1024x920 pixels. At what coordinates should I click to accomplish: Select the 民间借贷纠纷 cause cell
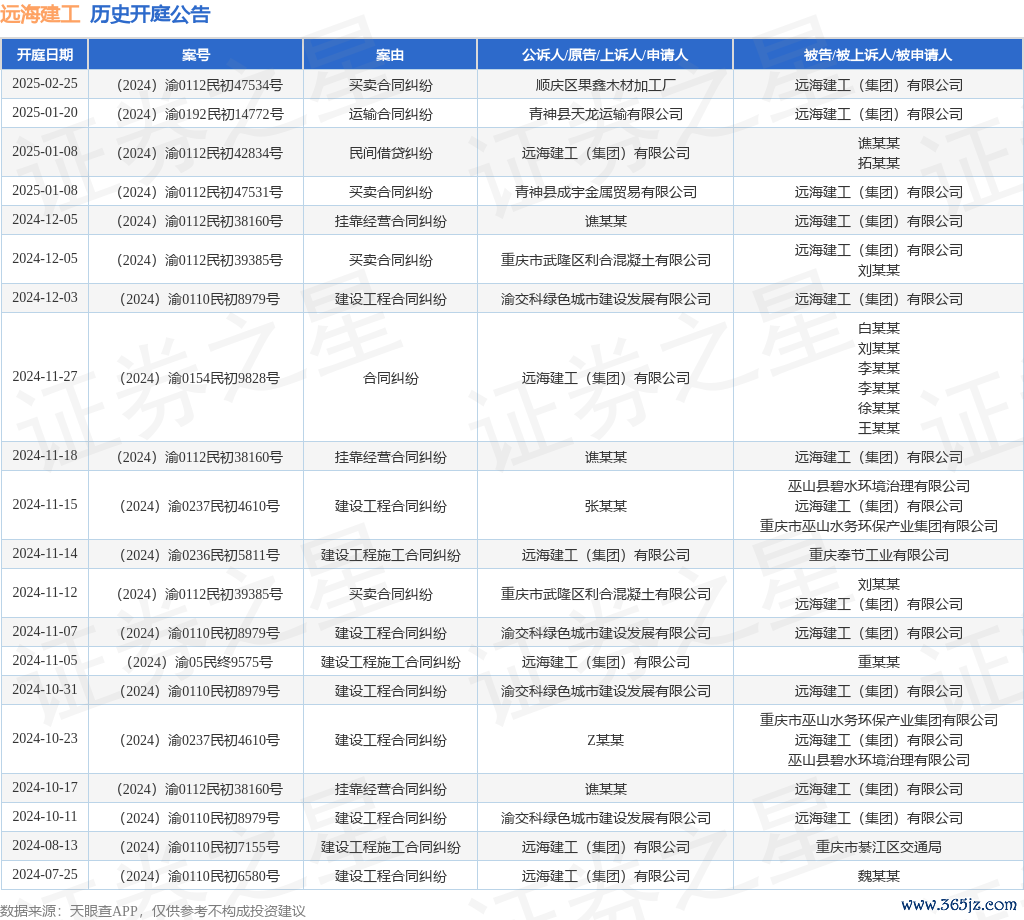click(x=391, y=153)
